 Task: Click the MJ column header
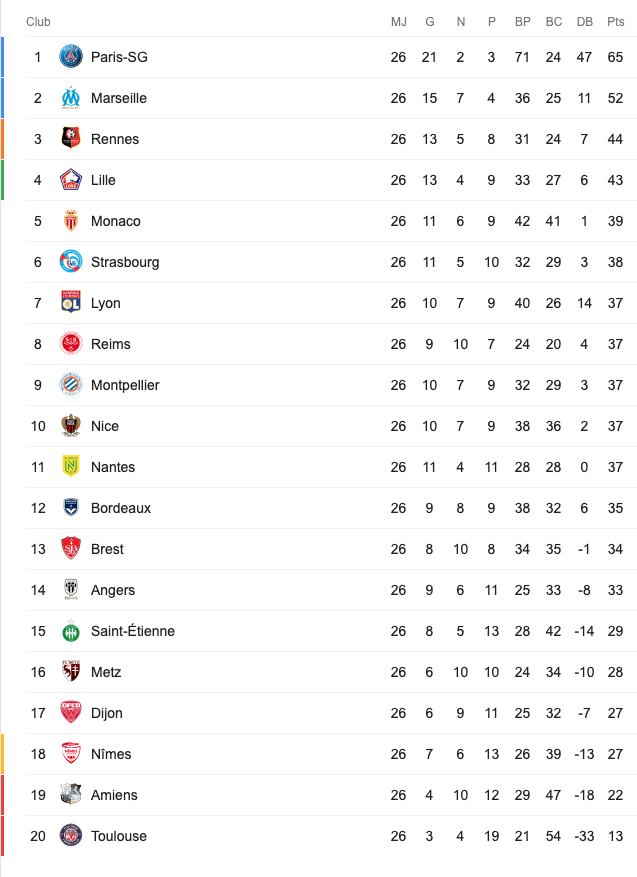[398, 22]
